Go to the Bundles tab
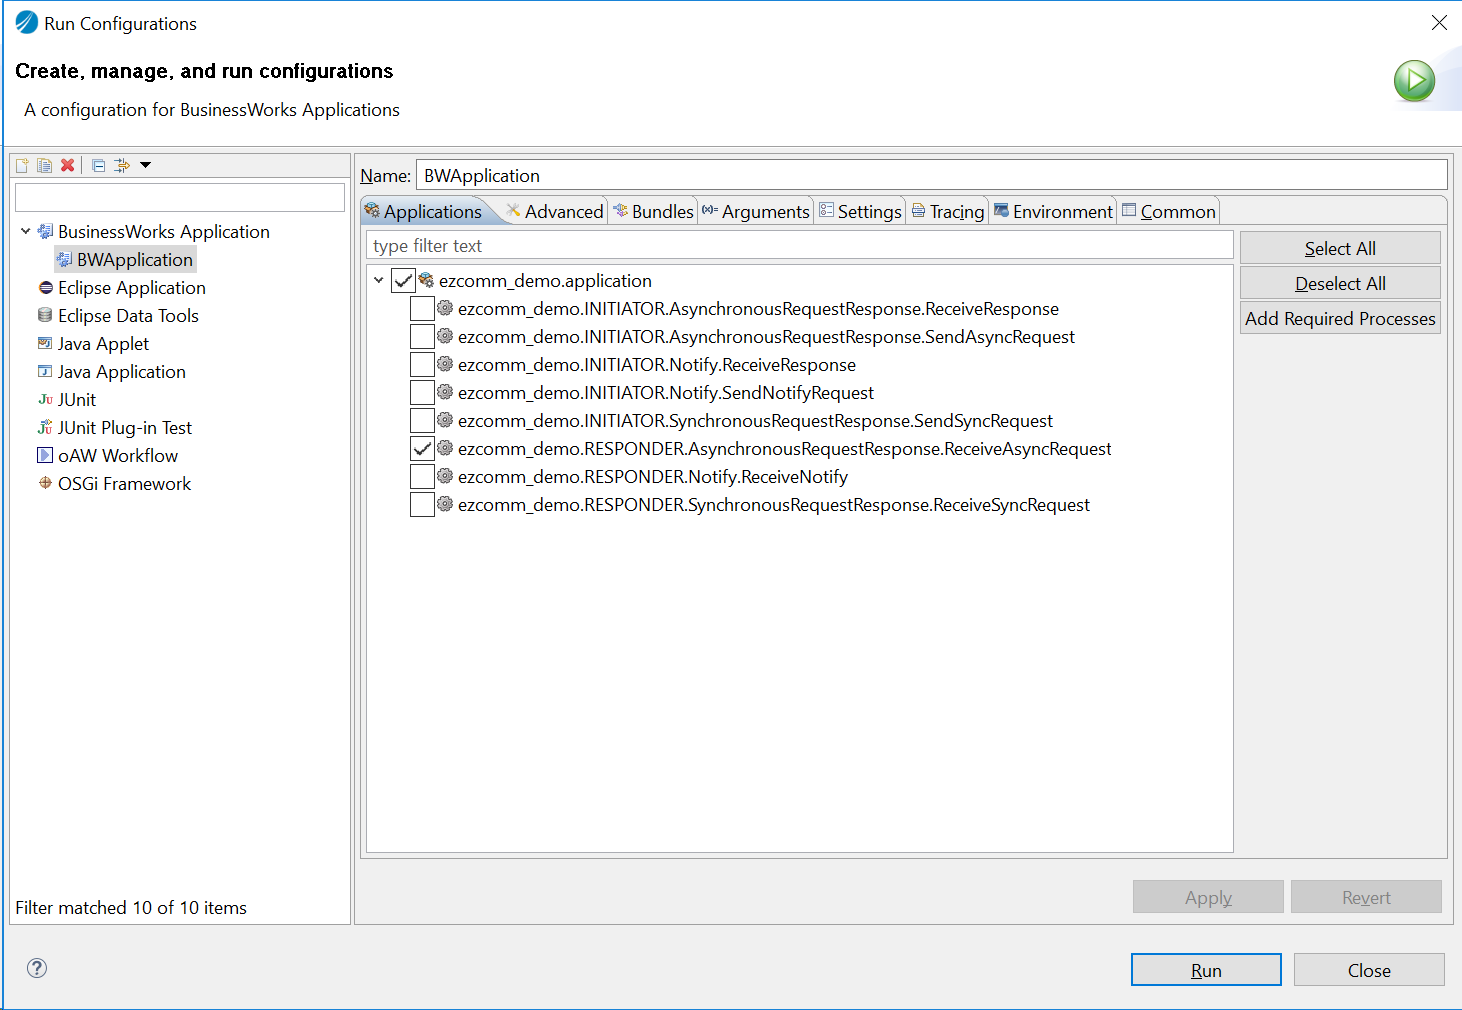This screenshot has height=1010, width=1462. pyautogui.click(x=653, y=211)
